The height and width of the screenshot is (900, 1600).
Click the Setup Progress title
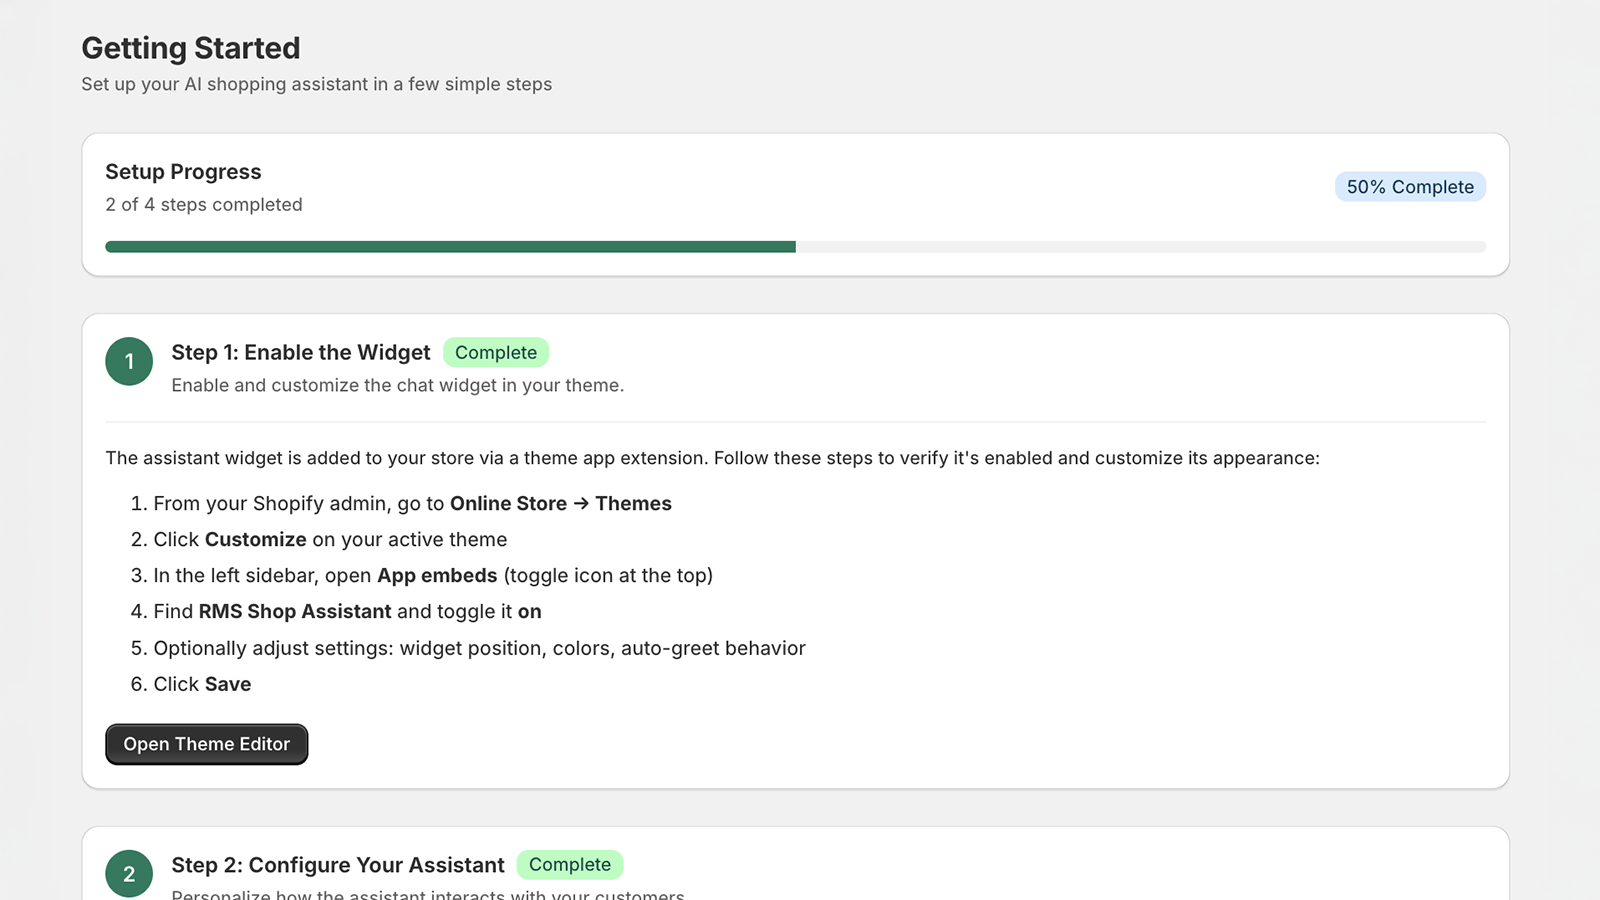(183, 172)
